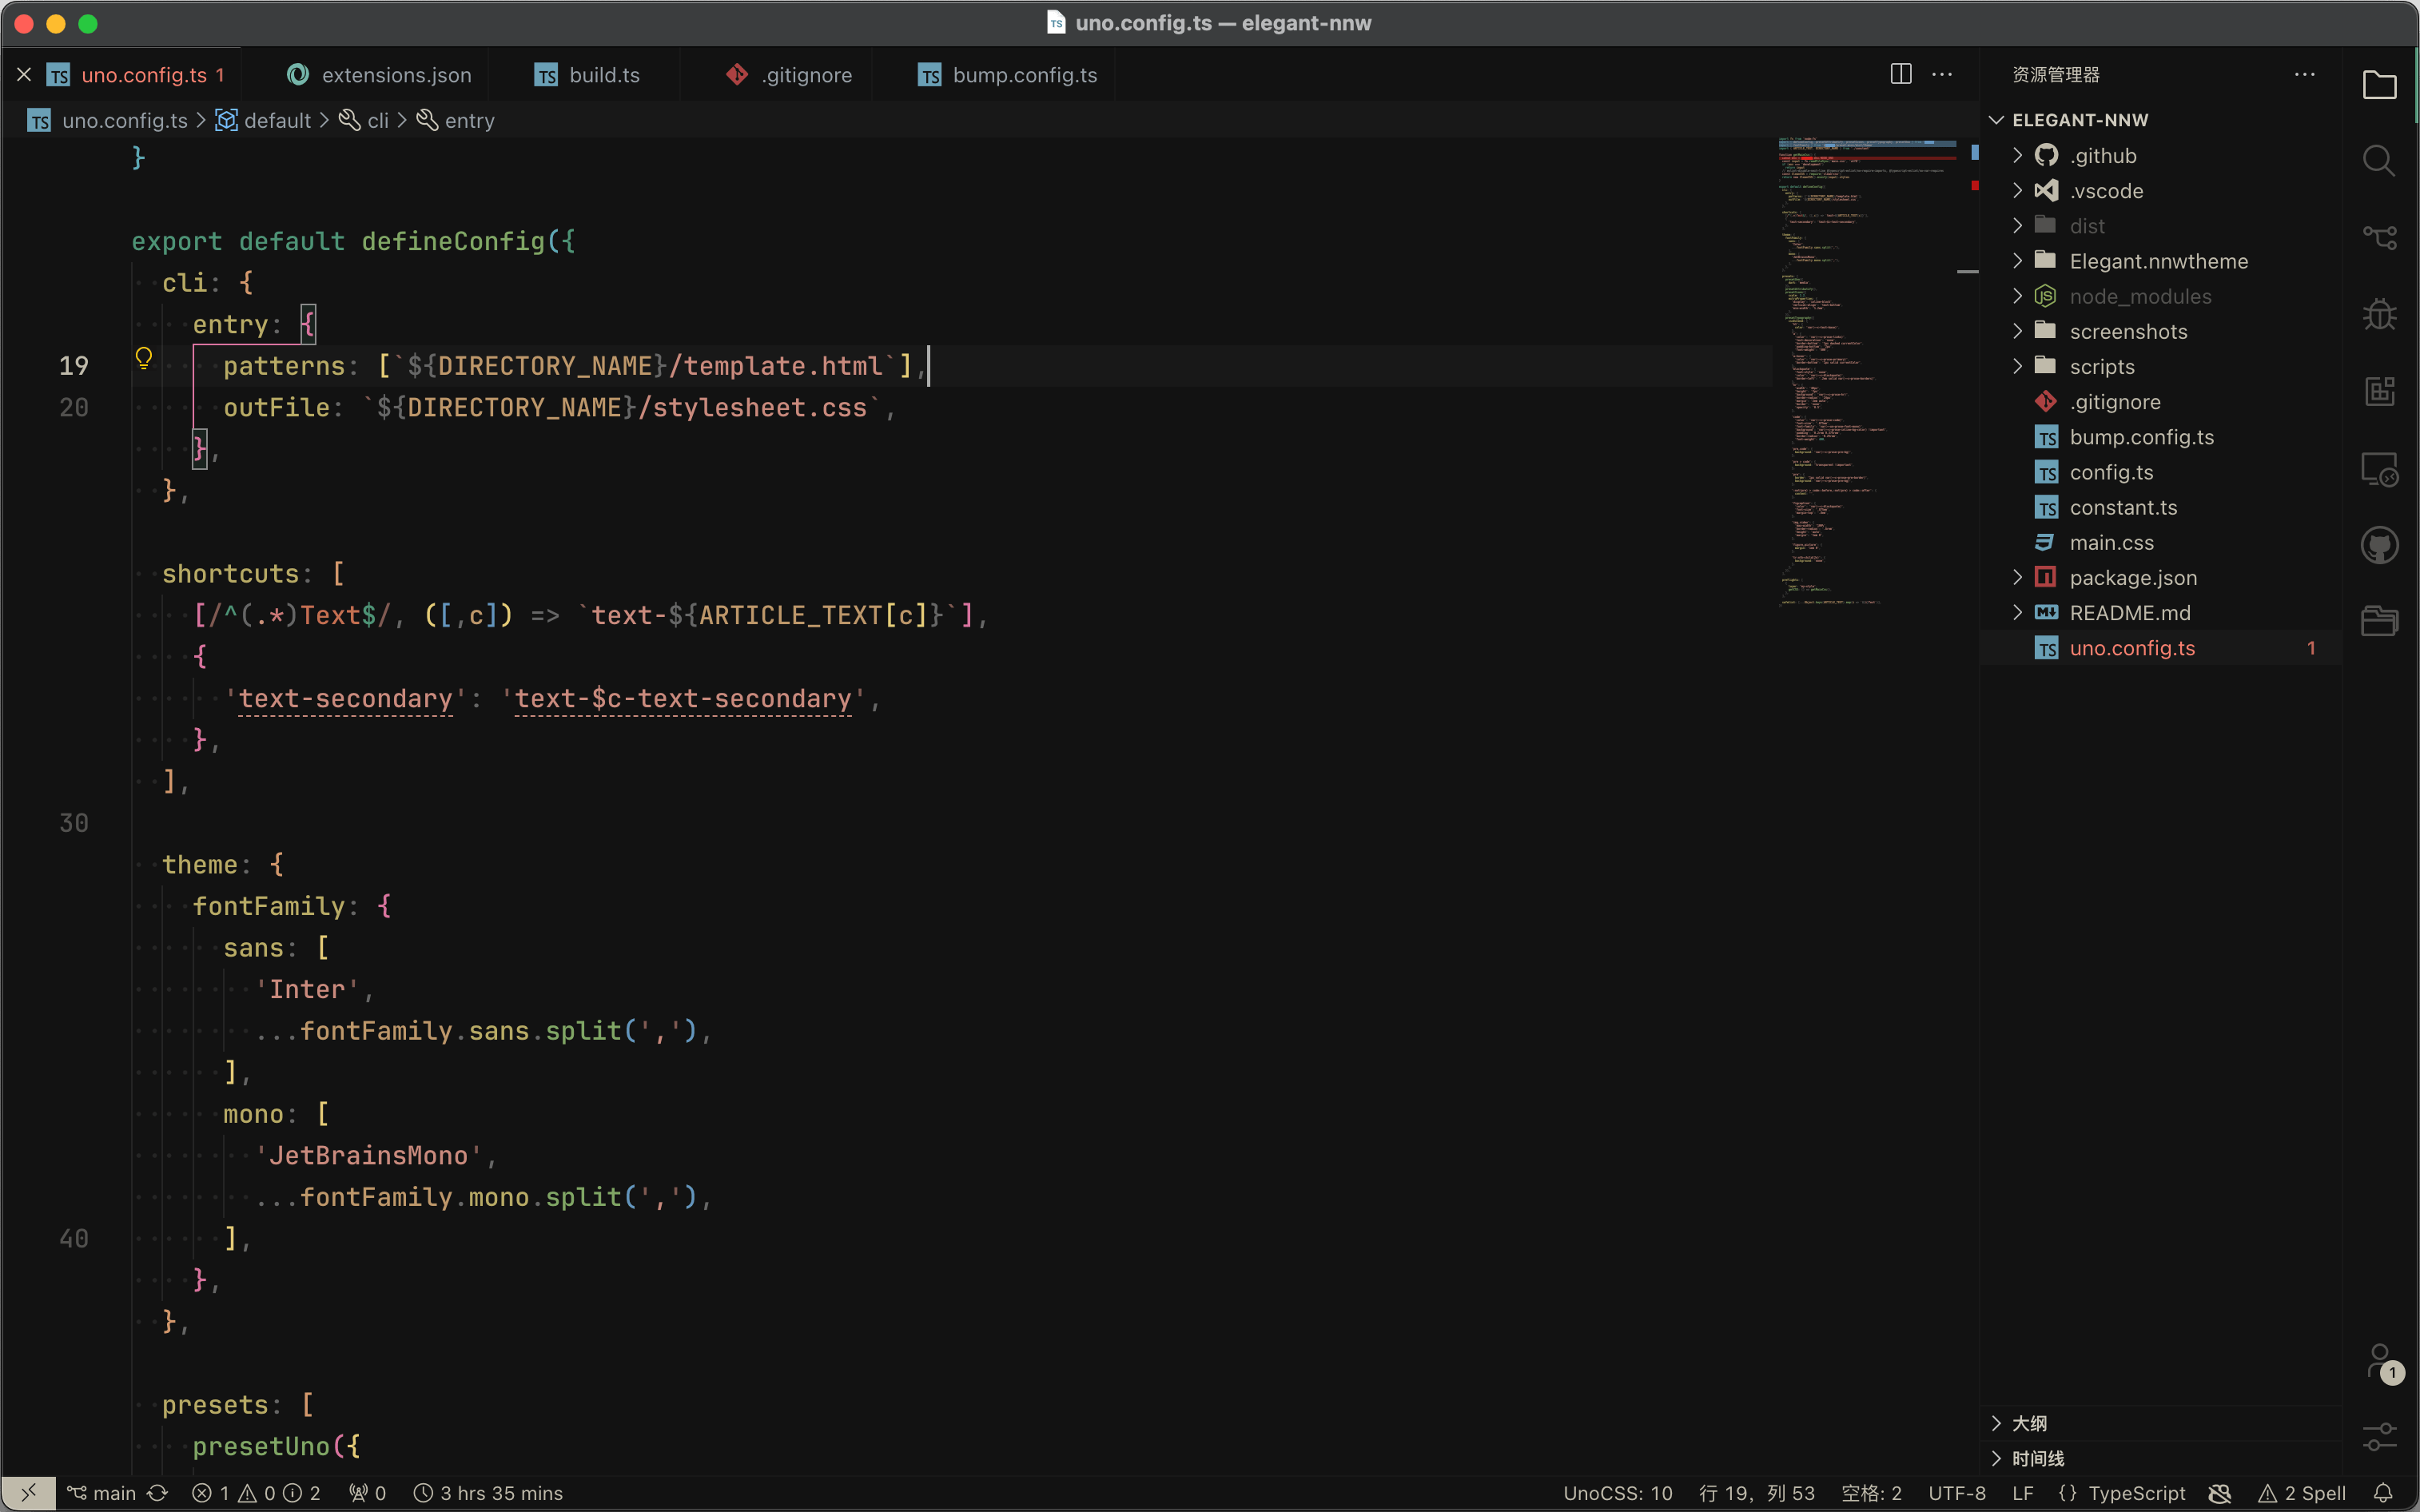This screenshot has height=1512, width=2420.
Task: Open the Search view in activity bar
Action: click(x=2379, y=161)
